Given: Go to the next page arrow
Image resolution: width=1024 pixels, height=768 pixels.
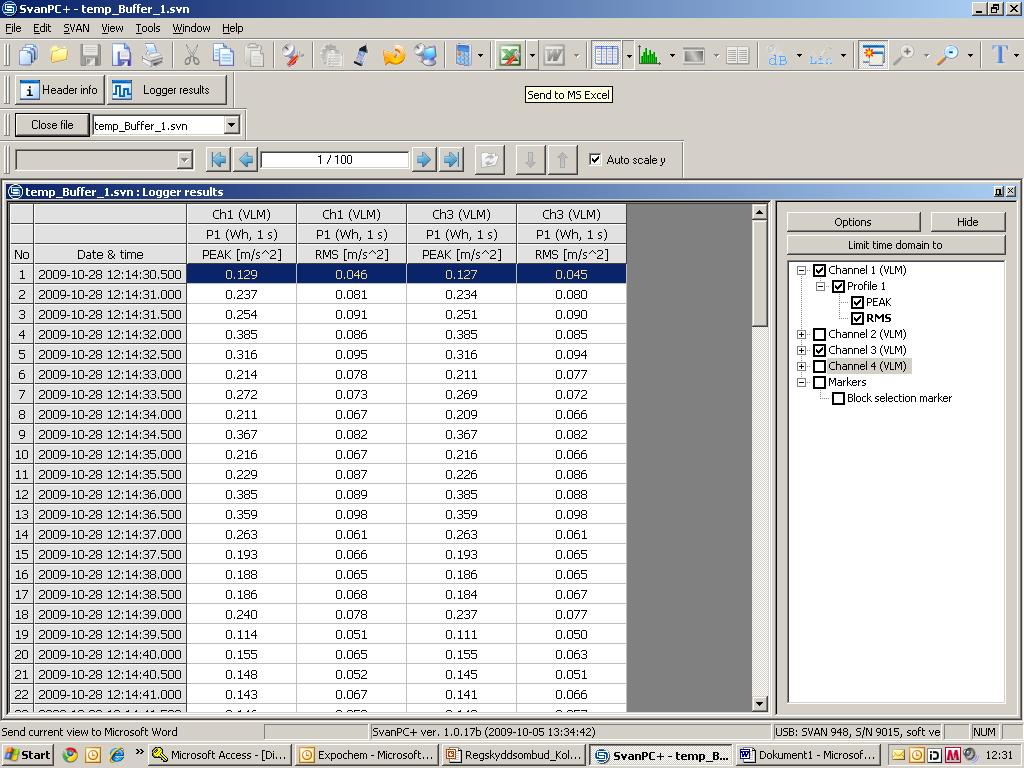Looking at the screenshot, I should point(424,159).
